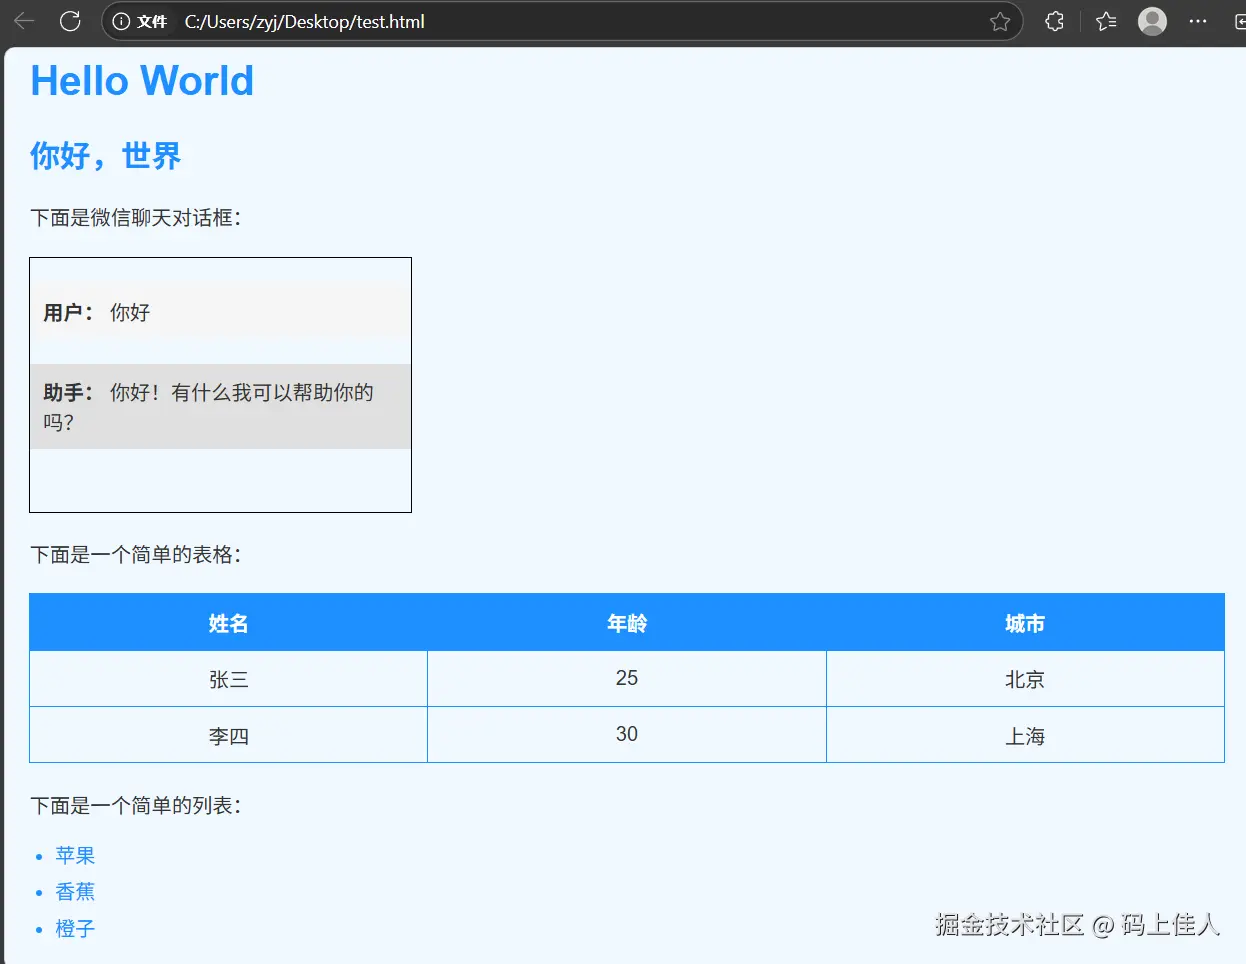Click the 上海 table cell
This screenshot has width=1246, height=964.
(1025, 735)
